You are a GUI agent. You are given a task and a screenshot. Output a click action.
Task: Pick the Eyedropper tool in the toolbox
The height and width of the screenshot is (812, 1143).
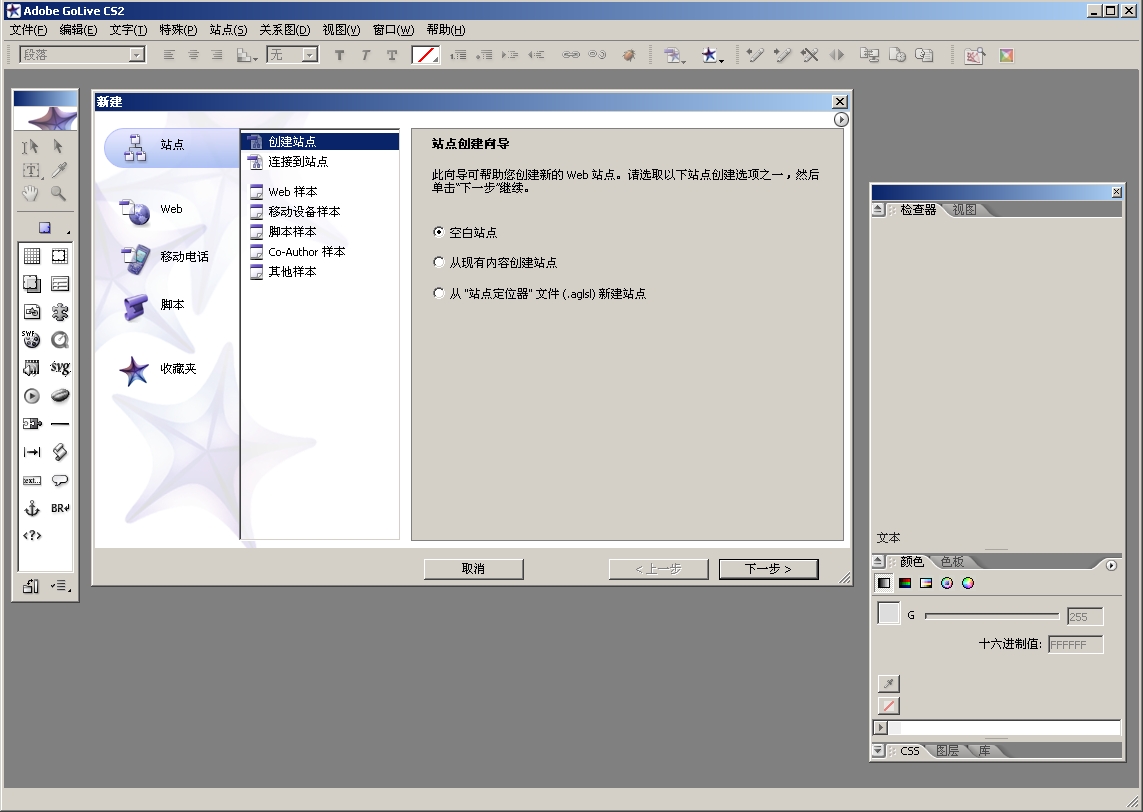point(59,170)
